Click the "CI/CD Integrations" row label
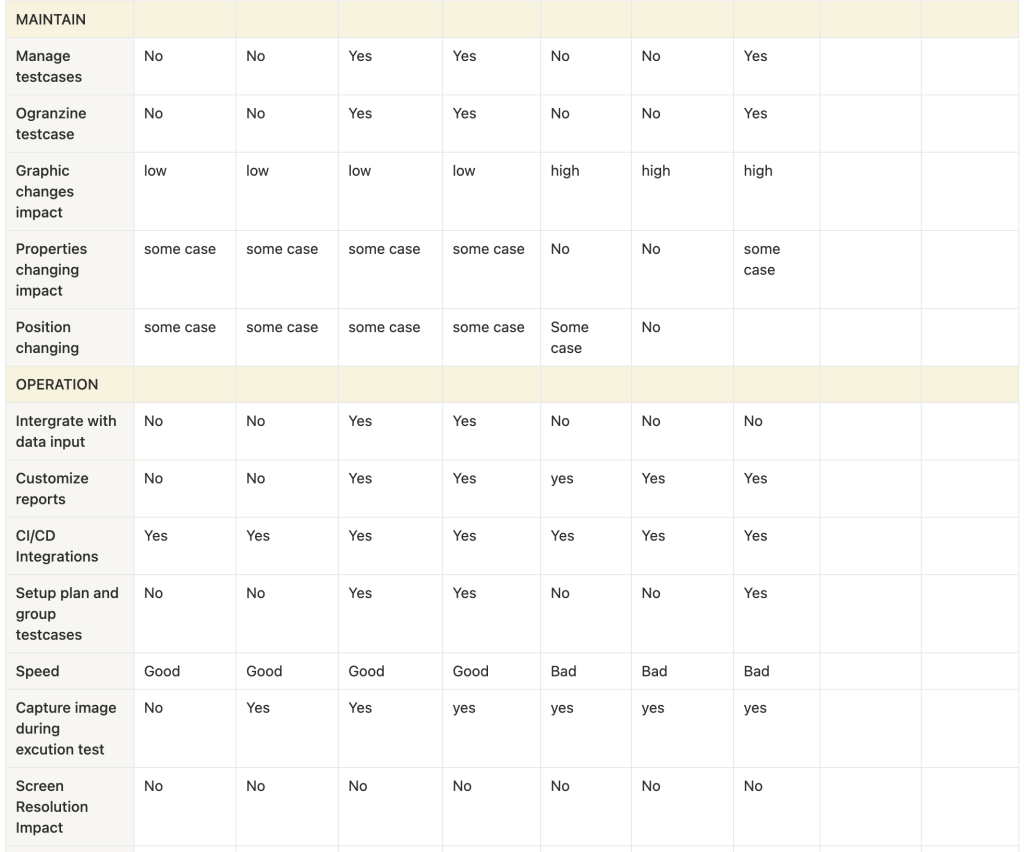The width and height of the screenshot is (1024, 852). click(57, 545)
